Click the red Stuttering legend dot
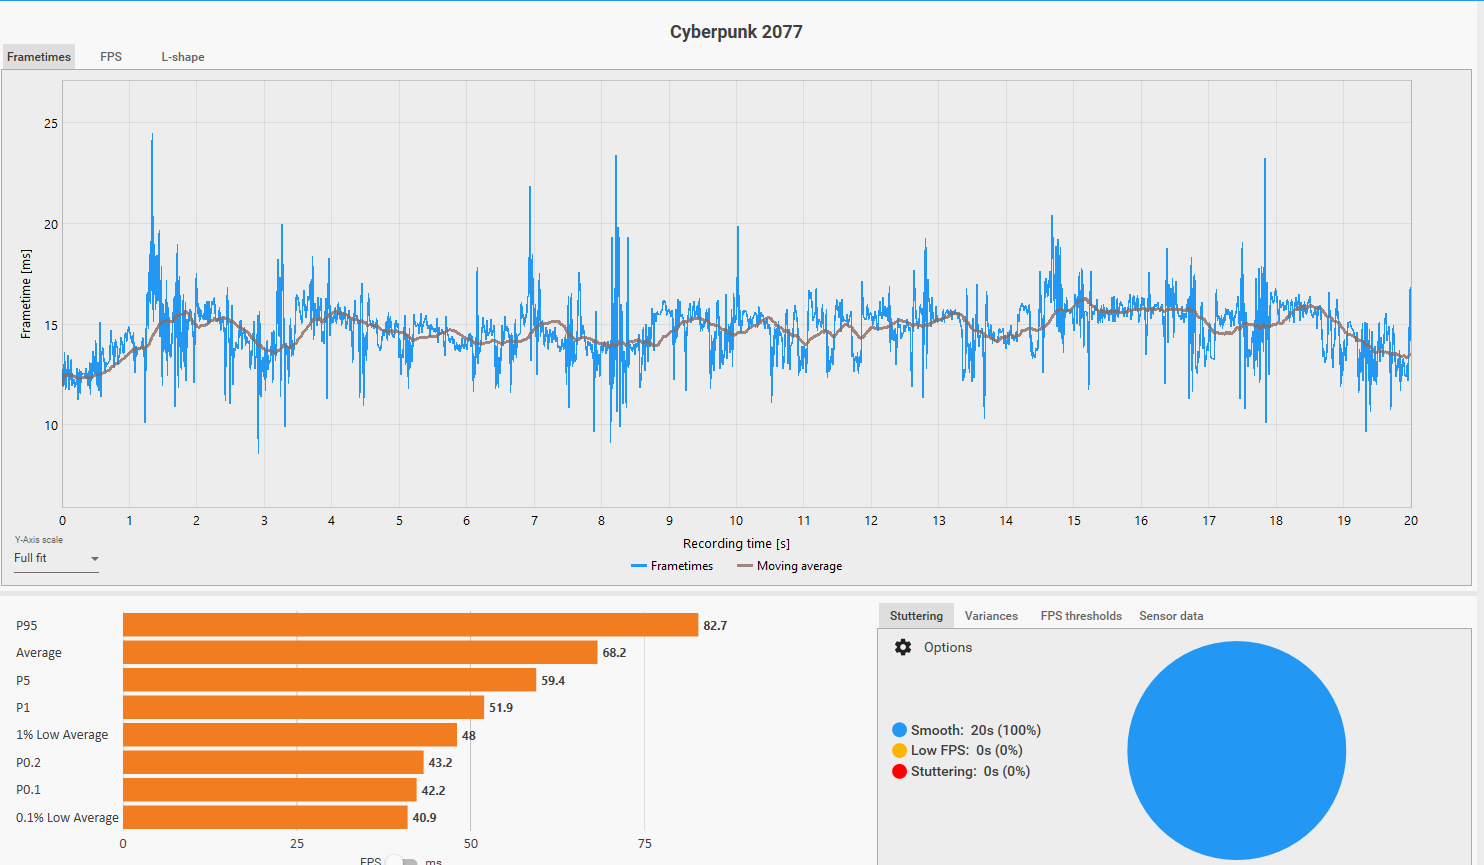1484x865 pixels. 899,771
